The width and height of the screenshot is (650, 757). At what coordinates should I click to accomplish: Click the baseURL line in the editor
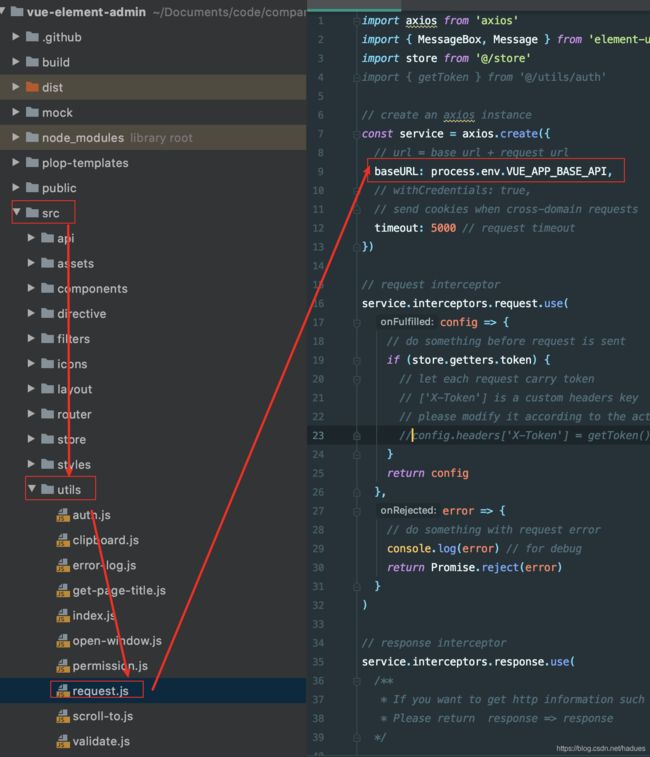[x=493, y=171]
